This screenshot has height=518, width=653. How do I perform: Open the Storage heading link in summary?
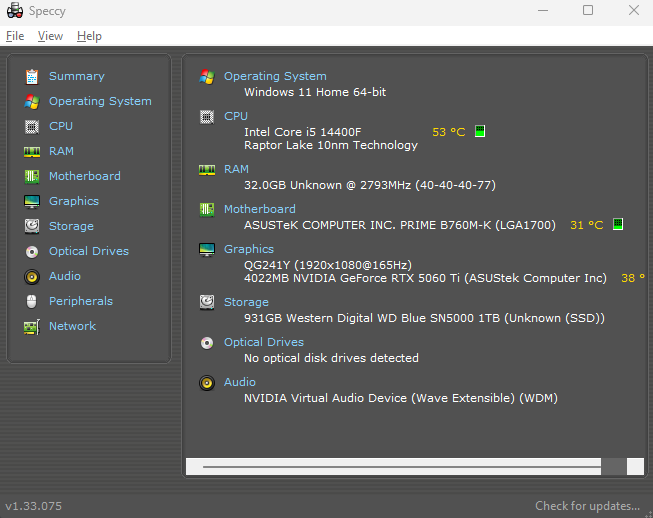(x=247, y=302)
